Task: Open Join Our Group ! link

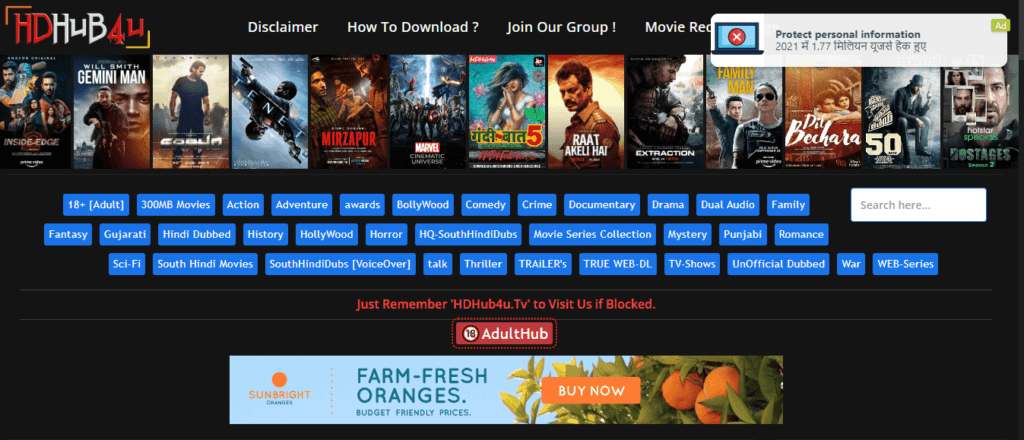Action: (x=561, y=27)
